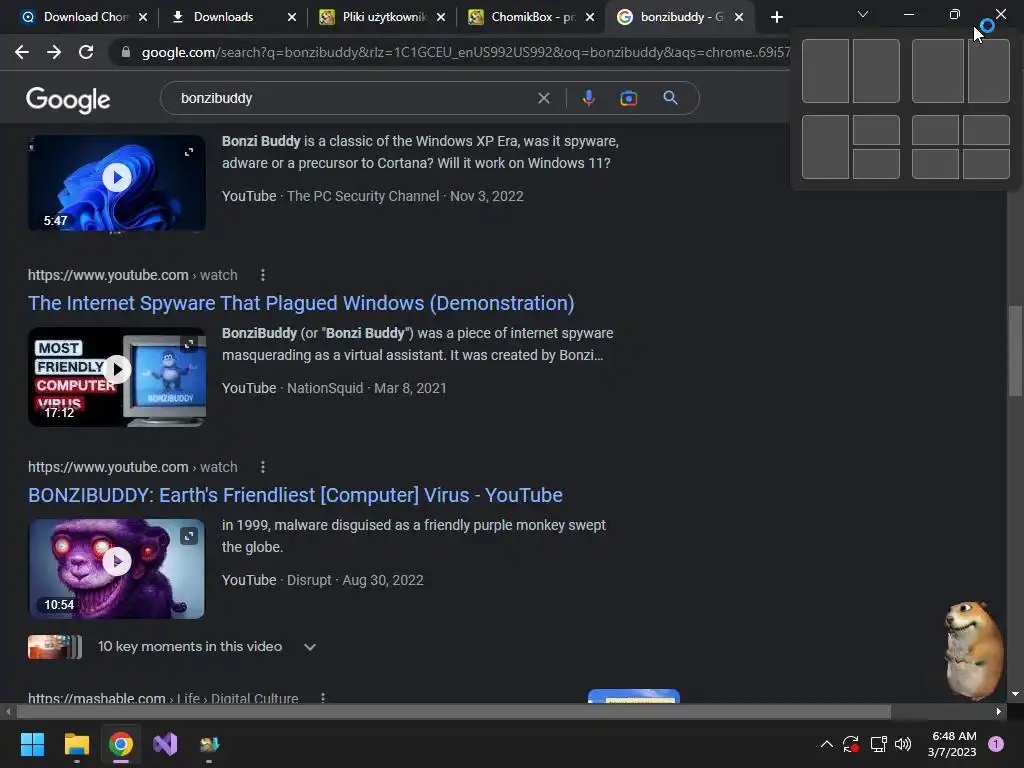This screenshot has width=1024, height=768.
Task: Click the vertical scrollbar down arrow
Action: tap(1015, 694)
